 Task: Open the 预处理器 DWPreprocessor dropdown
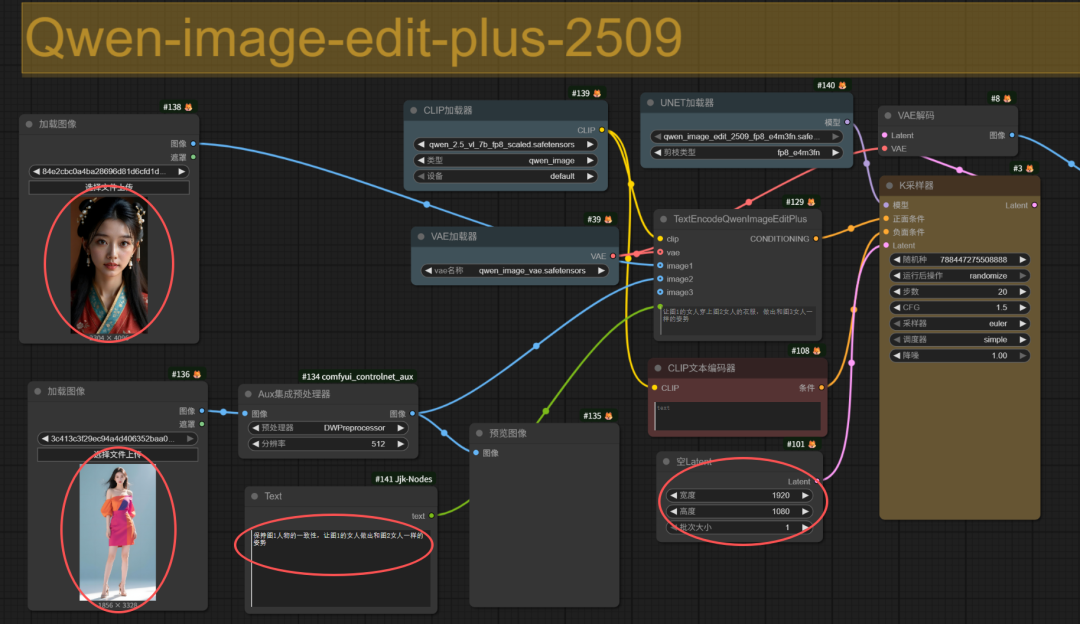(x=328, y=428)
